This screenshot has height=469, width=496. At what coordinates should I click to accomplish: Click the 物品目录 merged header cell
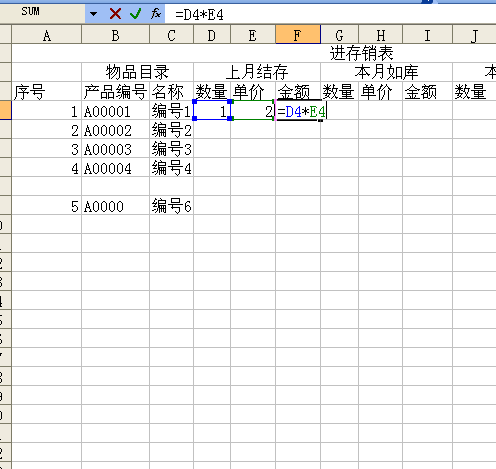[x=137, y=72]
